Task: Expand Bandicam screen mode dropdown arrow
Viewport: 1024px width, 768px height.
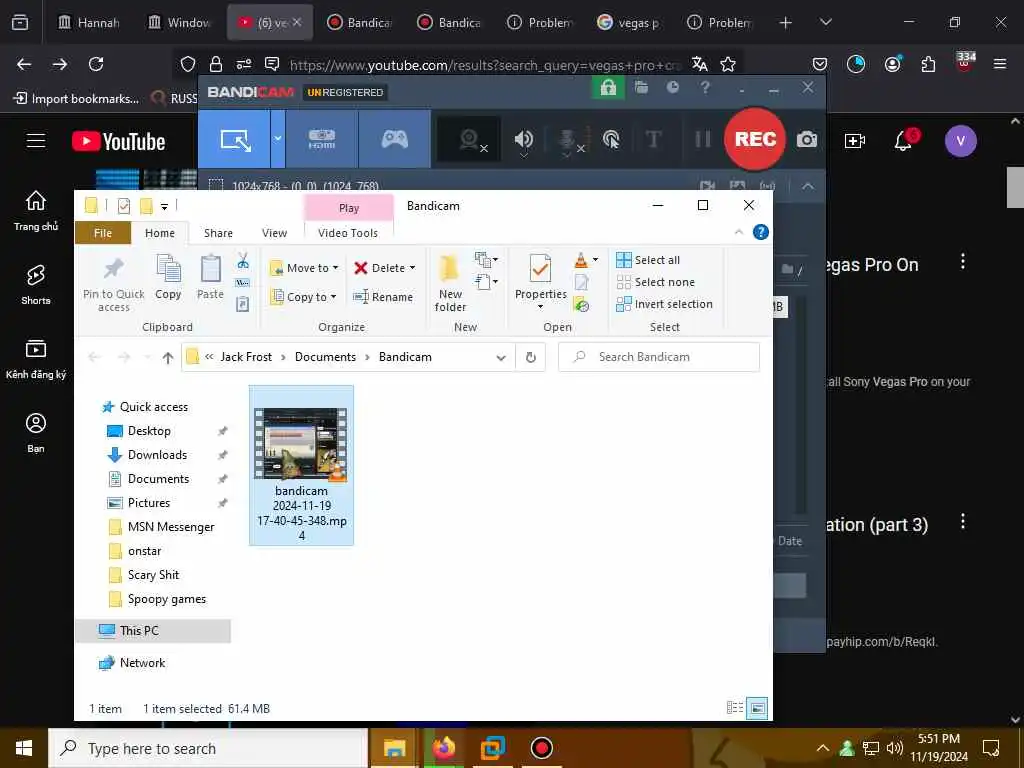Action: pyautogui.click(x=278, y=139)
